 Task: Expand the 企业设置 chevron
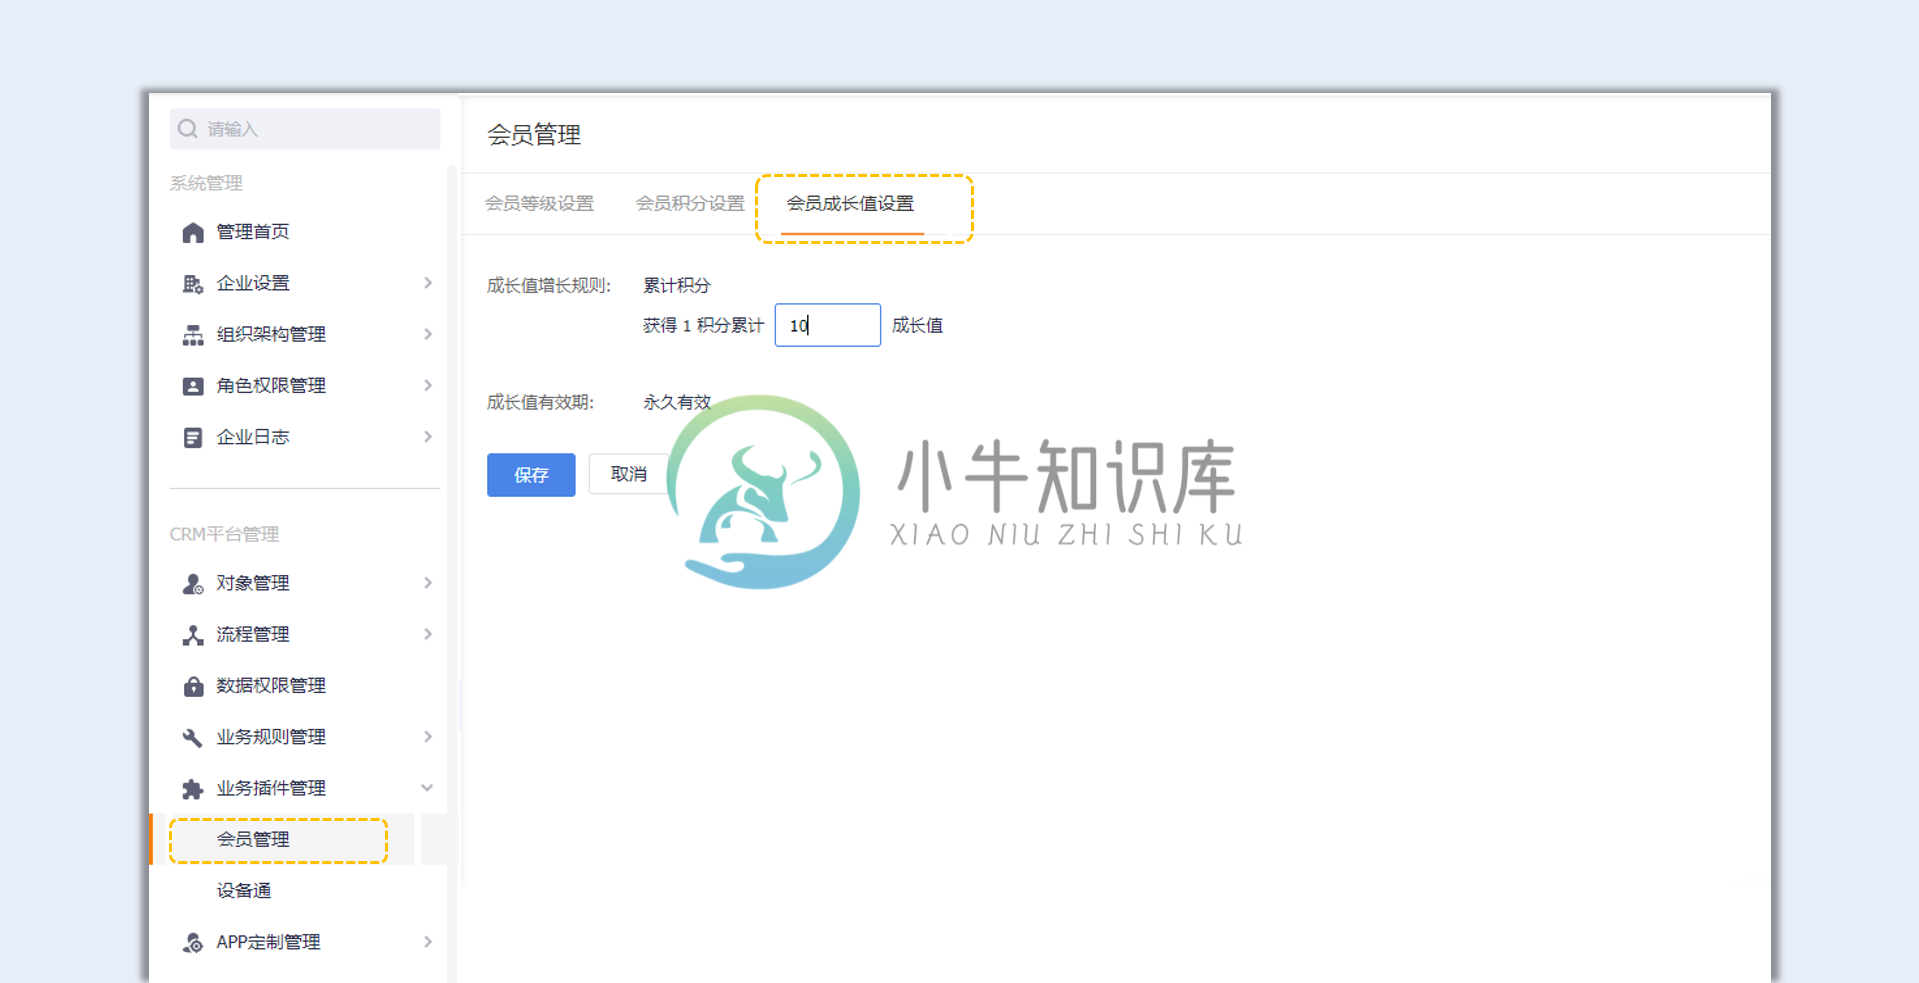[428, 283]
